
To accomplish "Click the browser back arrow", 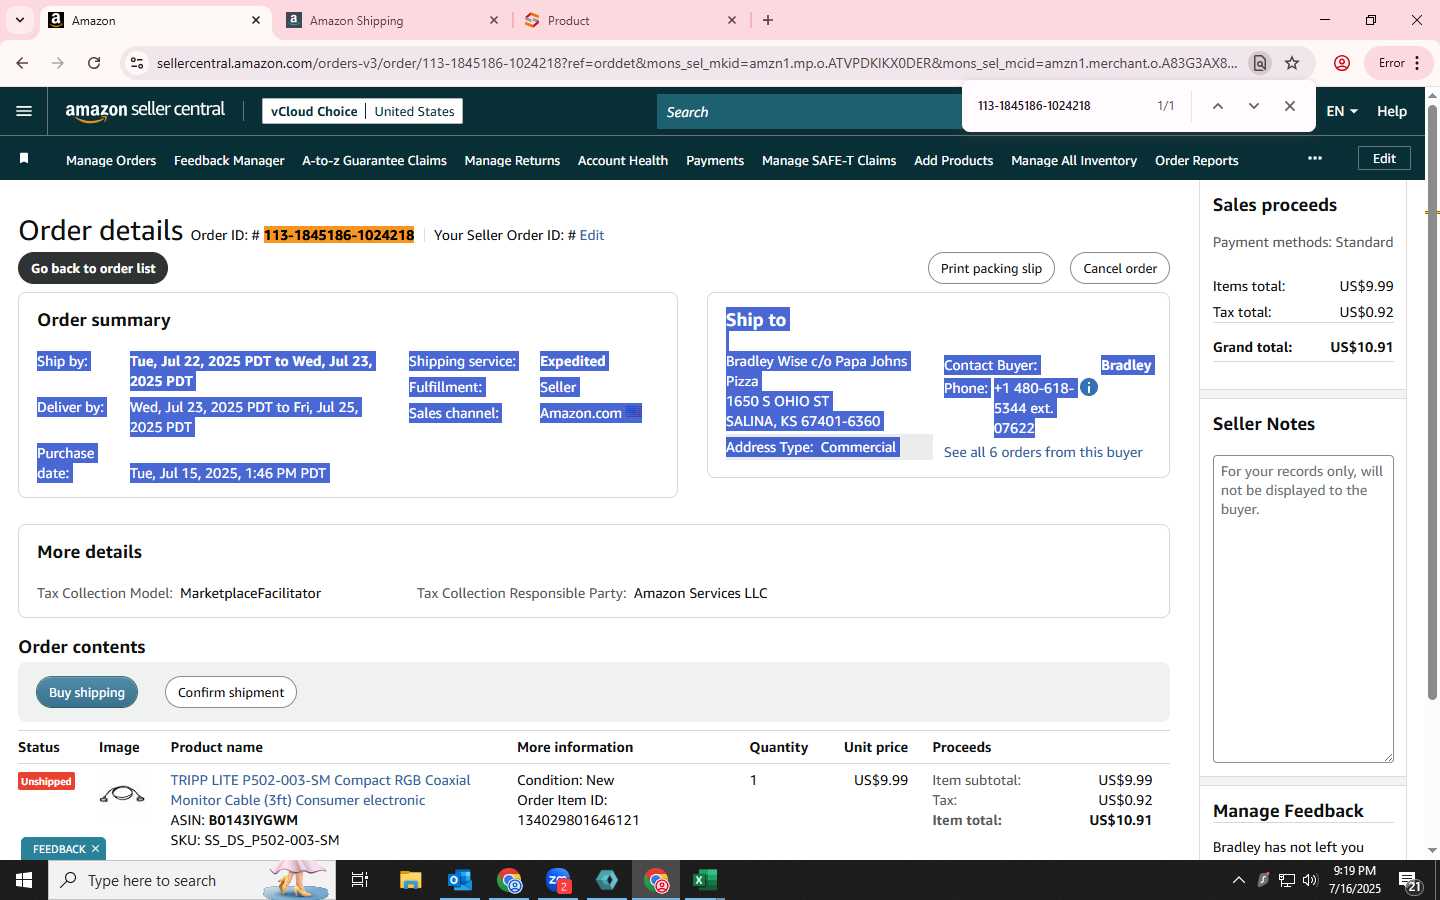I will click(x=22, y=63).
